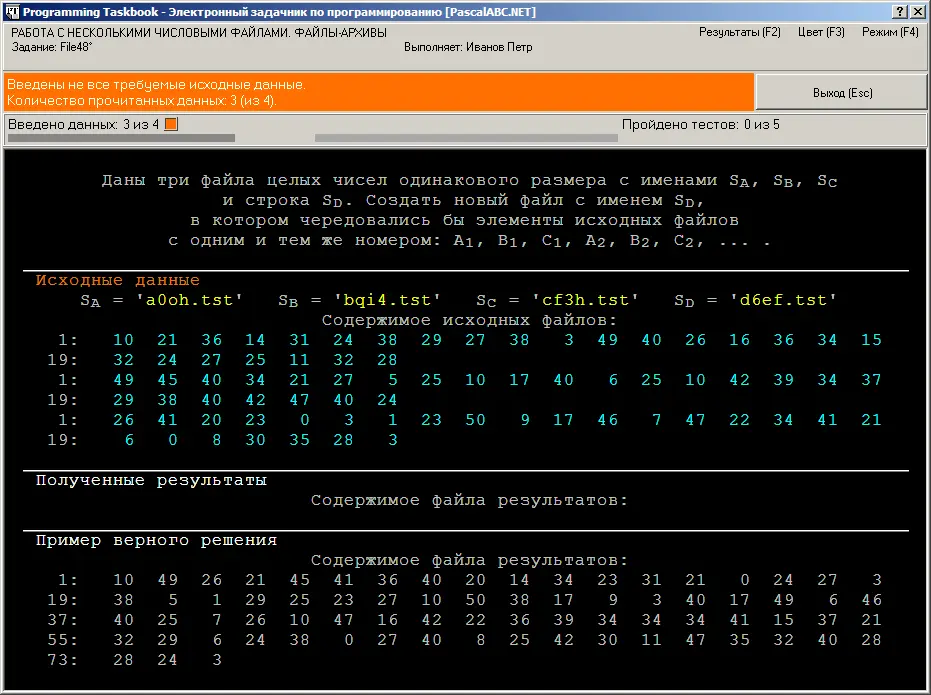Click the Выход (Esc) exit button

point(841,93)
